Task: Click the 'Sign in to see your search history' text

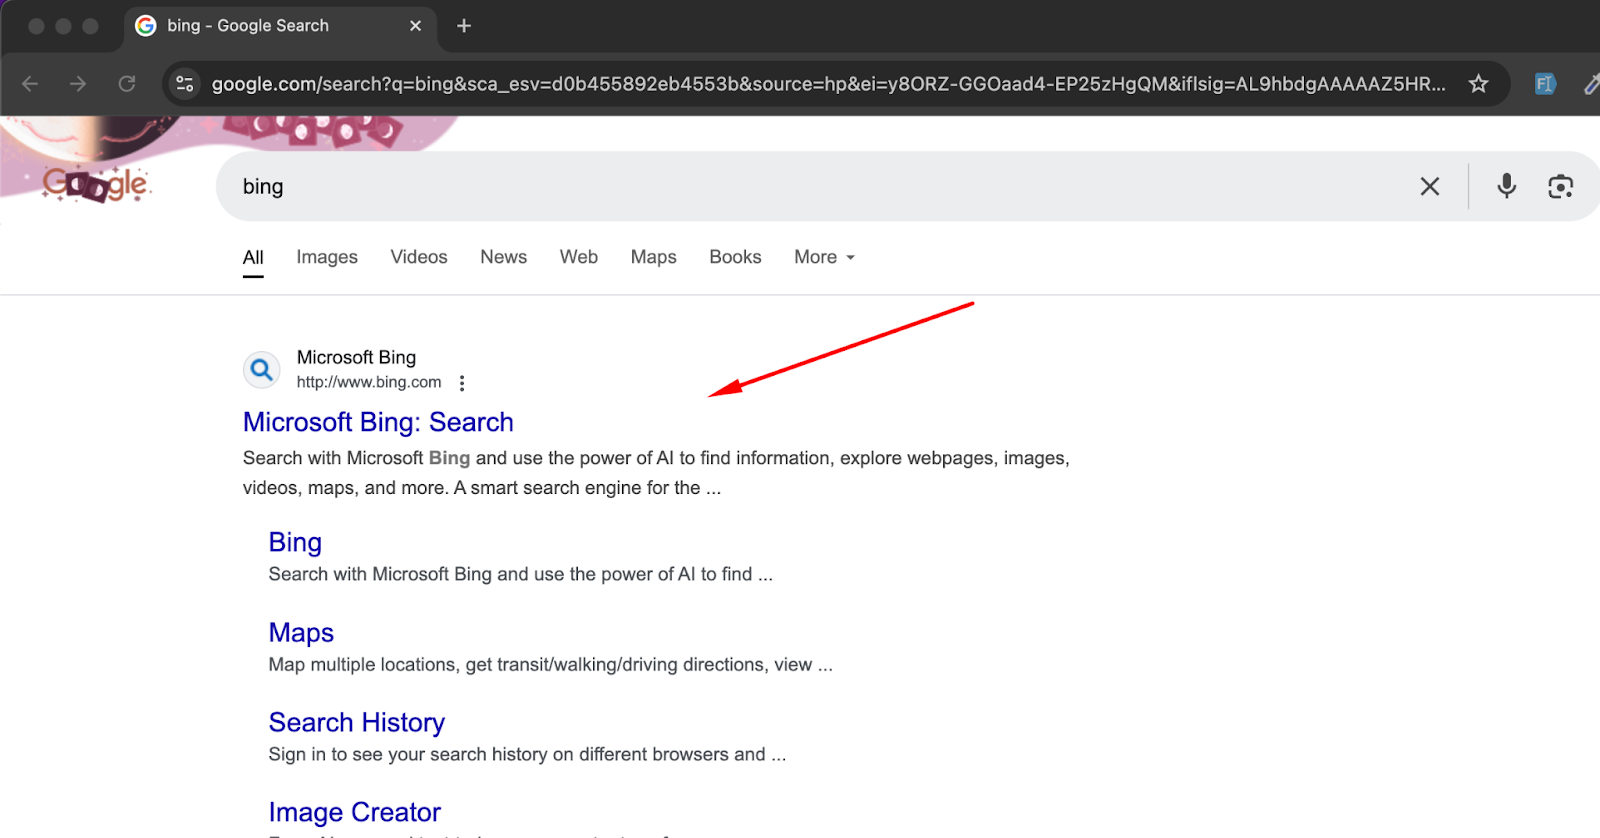Action: click(527, 755)
